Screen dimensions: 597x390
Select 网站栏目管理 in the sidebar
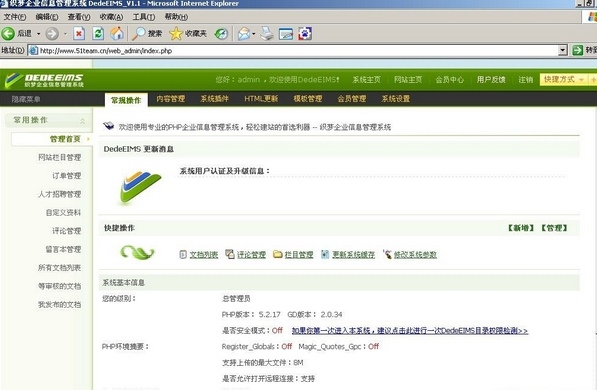coord(59,157)
